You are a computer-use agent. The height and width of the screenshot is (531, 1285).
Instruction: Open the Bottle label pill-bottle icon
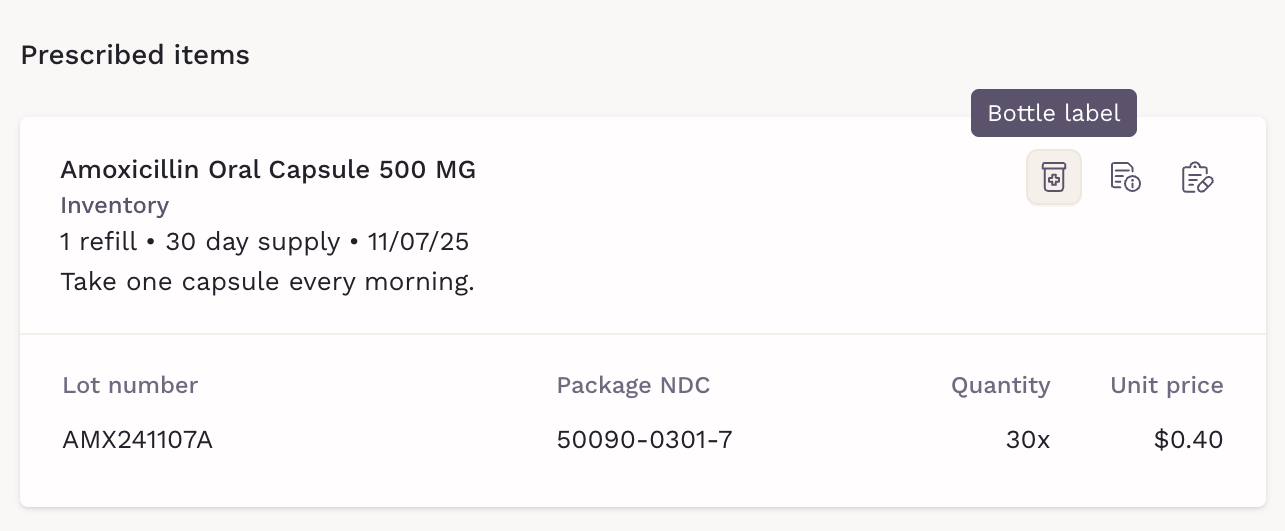1053,177
